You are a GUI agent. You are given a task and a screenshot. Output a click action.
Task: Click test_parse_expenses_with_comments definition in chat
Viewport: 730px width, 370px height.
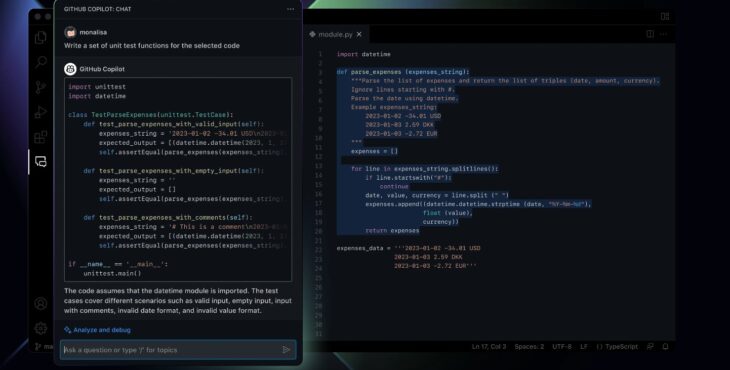click(x=168, y=217)
